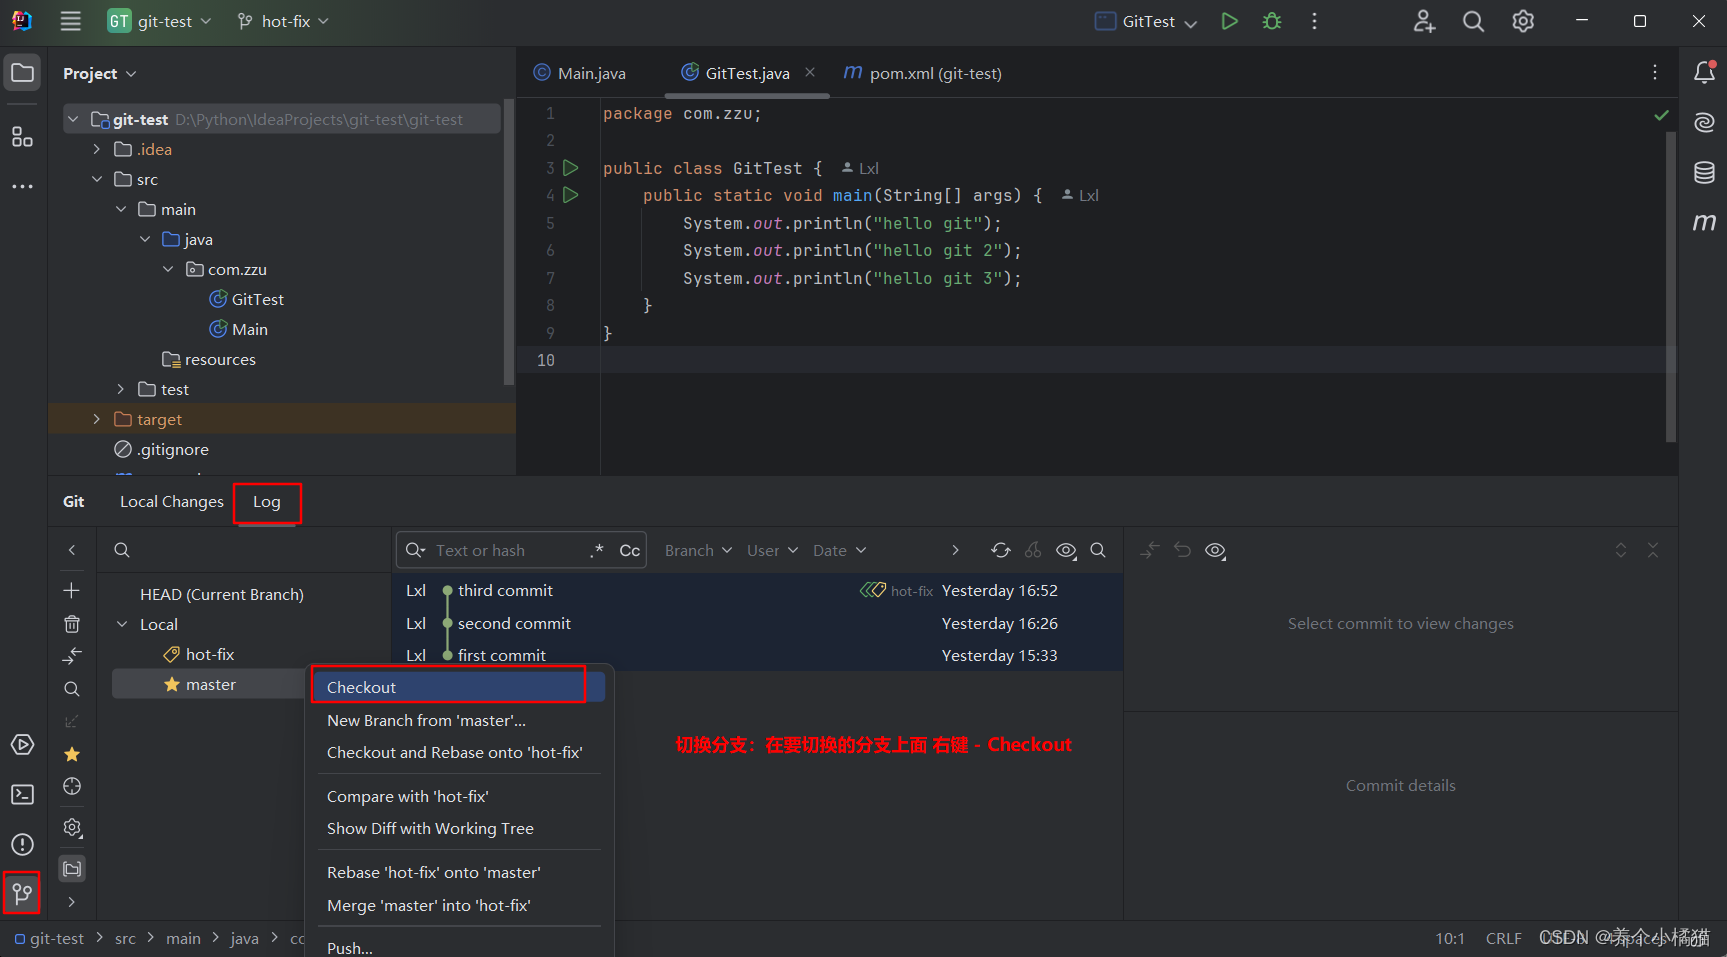Run GitTest class gutter icon
The width and height of the screenshot is (1727, 957).
pyautogui.click(x=571, y=168)
